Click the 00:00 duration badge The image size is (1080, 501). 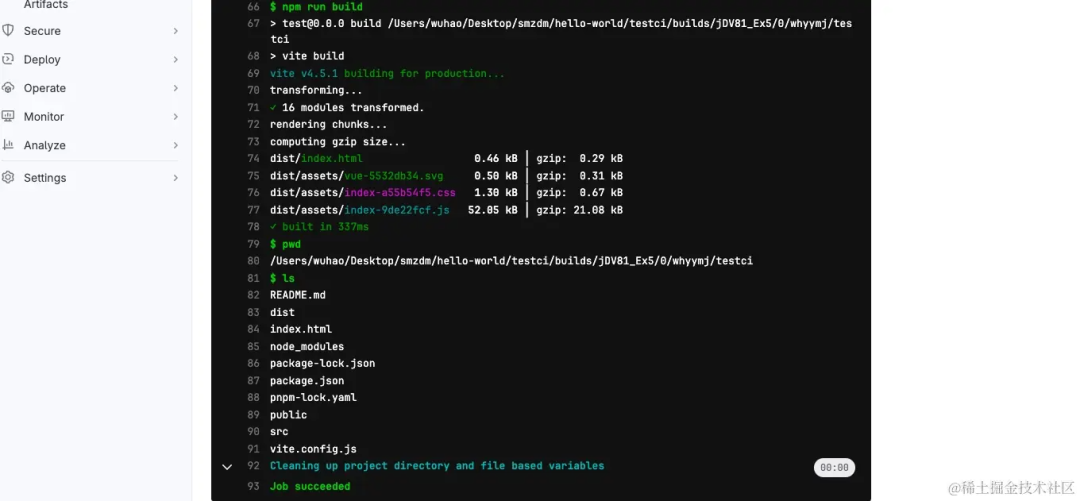click(834, 467)
